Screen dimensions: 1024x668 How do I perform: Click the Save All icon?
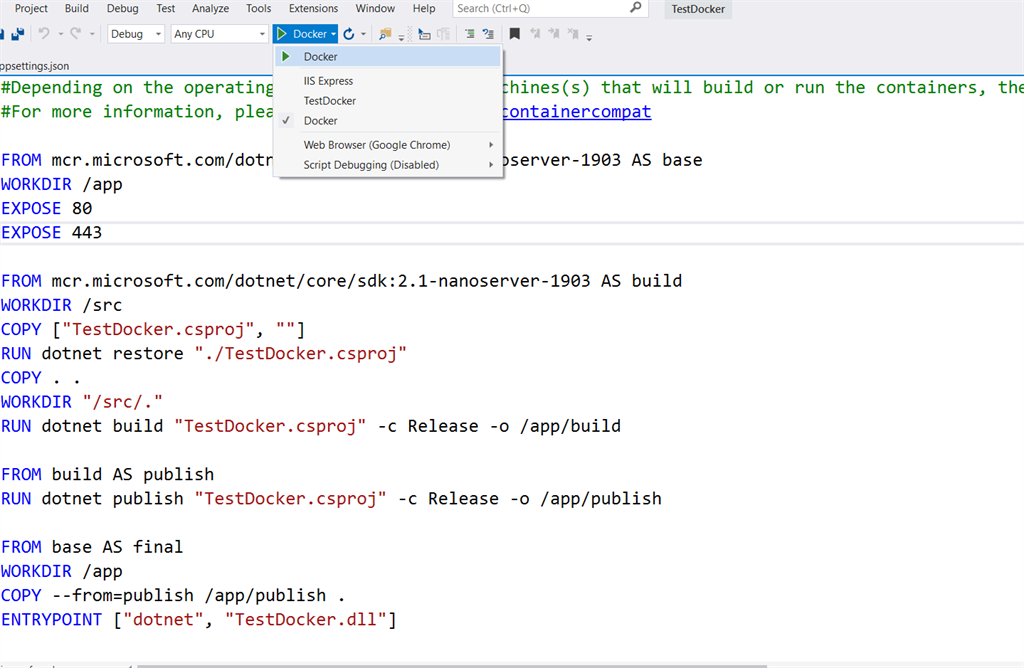(x=16, y=33)
